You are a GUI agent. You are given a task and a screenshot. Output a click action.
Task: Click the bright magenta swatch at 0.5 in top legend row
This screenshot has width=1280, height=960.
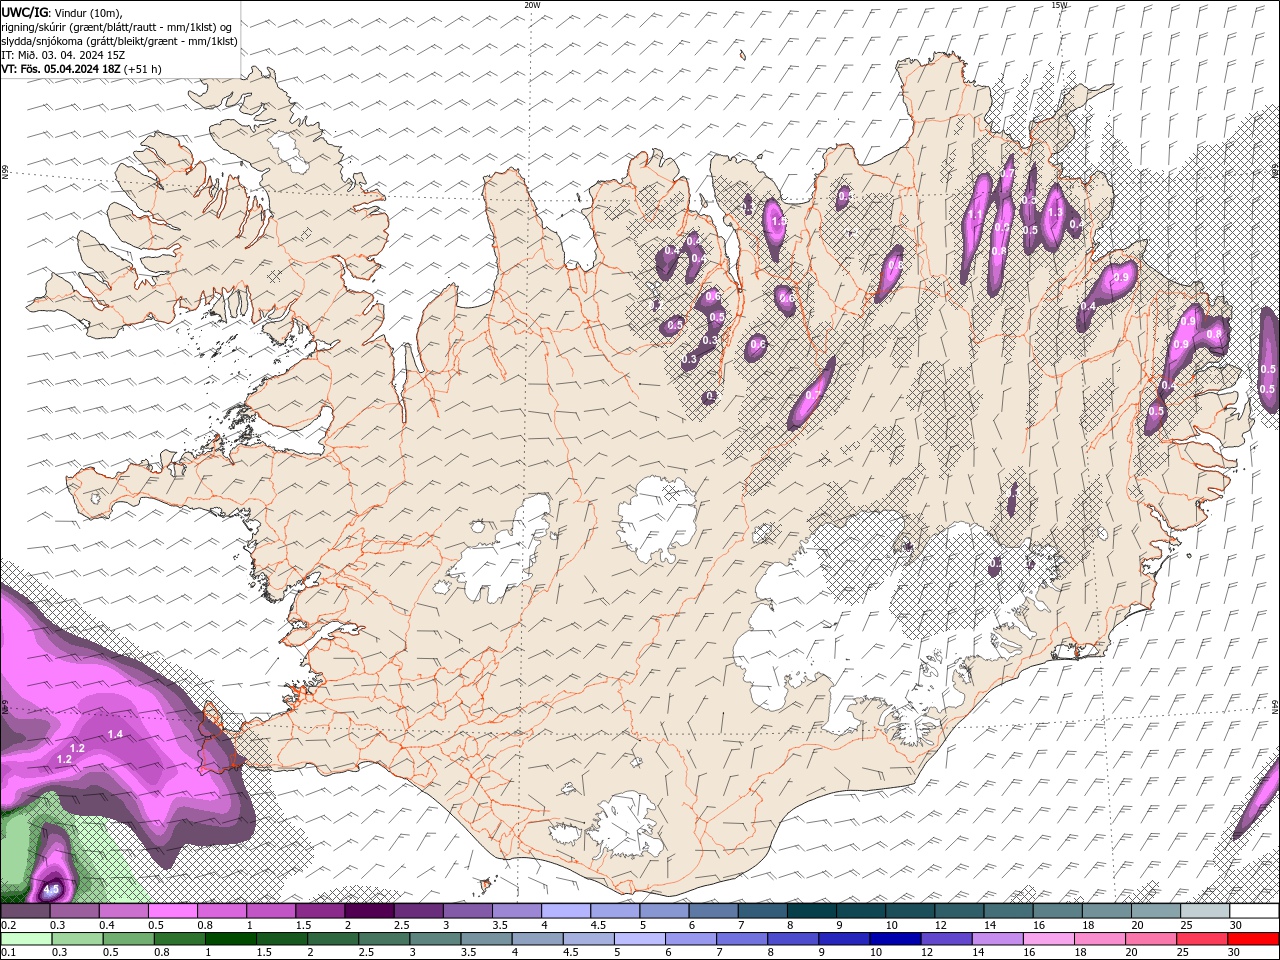point(173,911)
